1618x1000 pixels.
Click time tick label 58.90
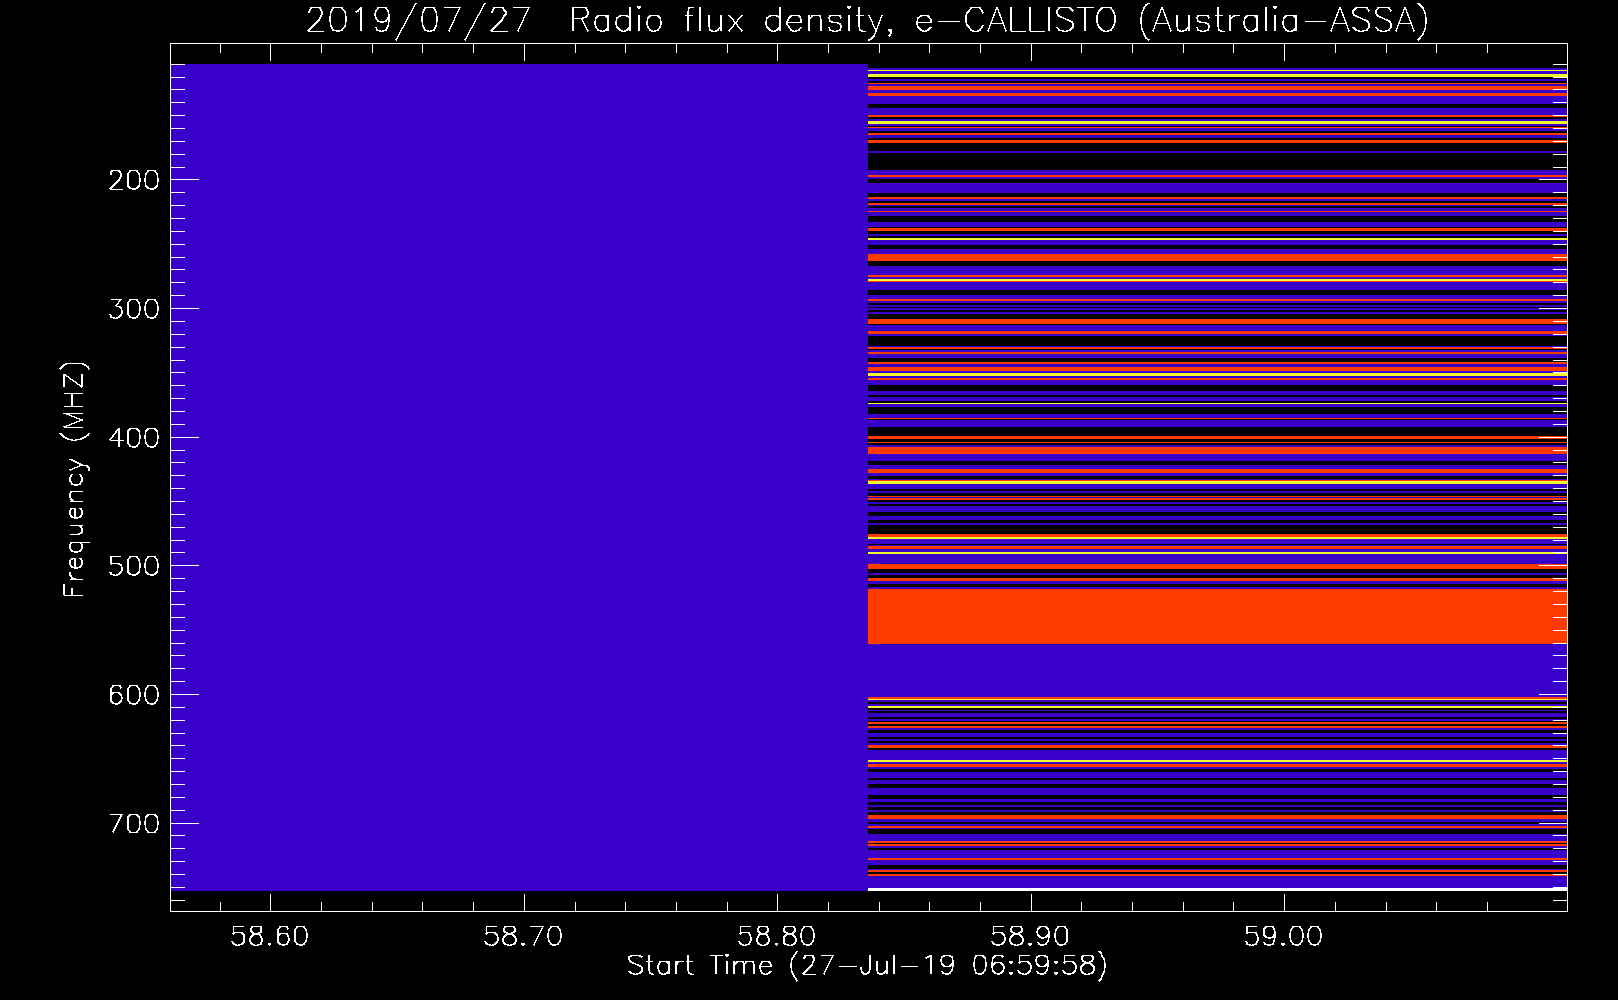click(1030, 937)
